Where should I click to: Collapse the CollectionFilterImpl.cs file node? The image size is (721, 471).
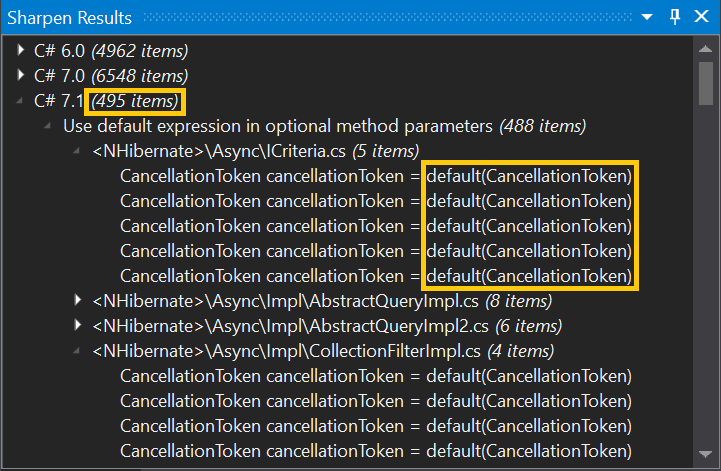point(77,351)
